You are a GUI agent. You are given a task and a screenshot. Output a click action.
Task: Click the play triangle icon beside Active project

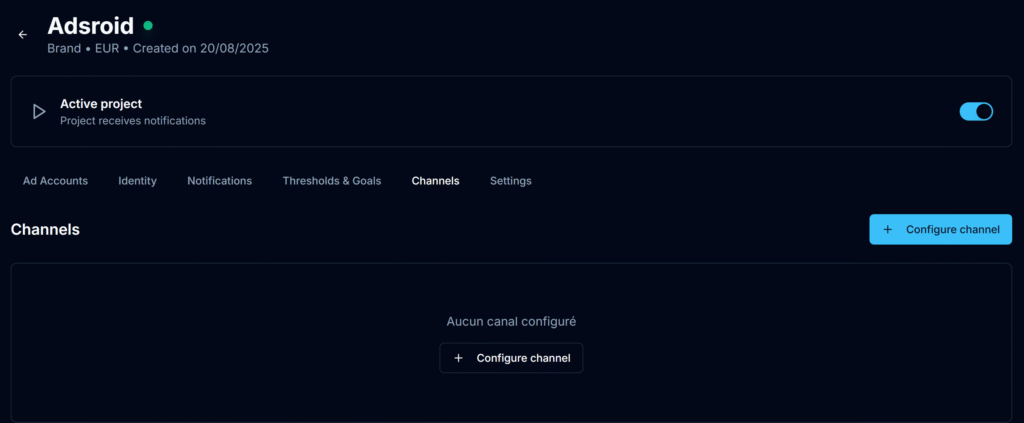point(39,112)
